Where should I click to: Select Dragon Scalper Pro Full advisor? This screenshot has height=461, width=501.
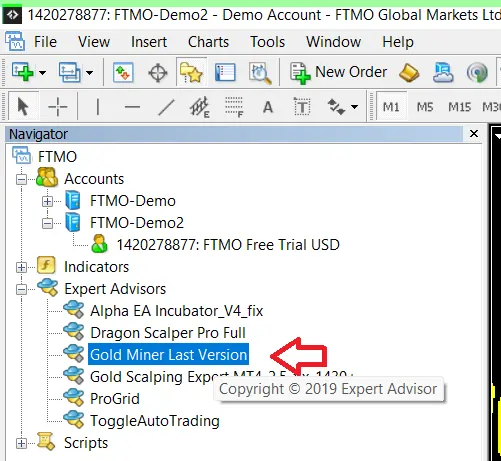pos(168,333)
